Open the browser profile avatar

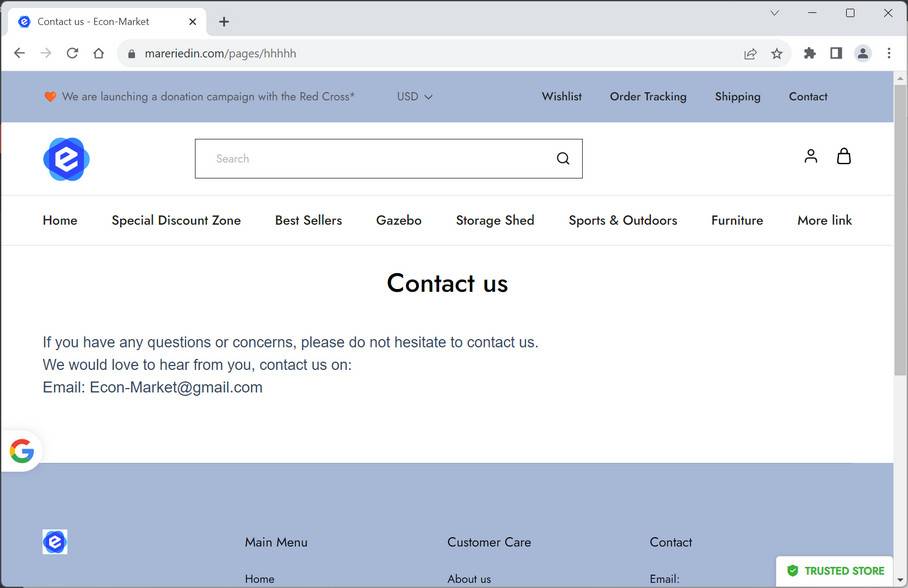(862, 53)
